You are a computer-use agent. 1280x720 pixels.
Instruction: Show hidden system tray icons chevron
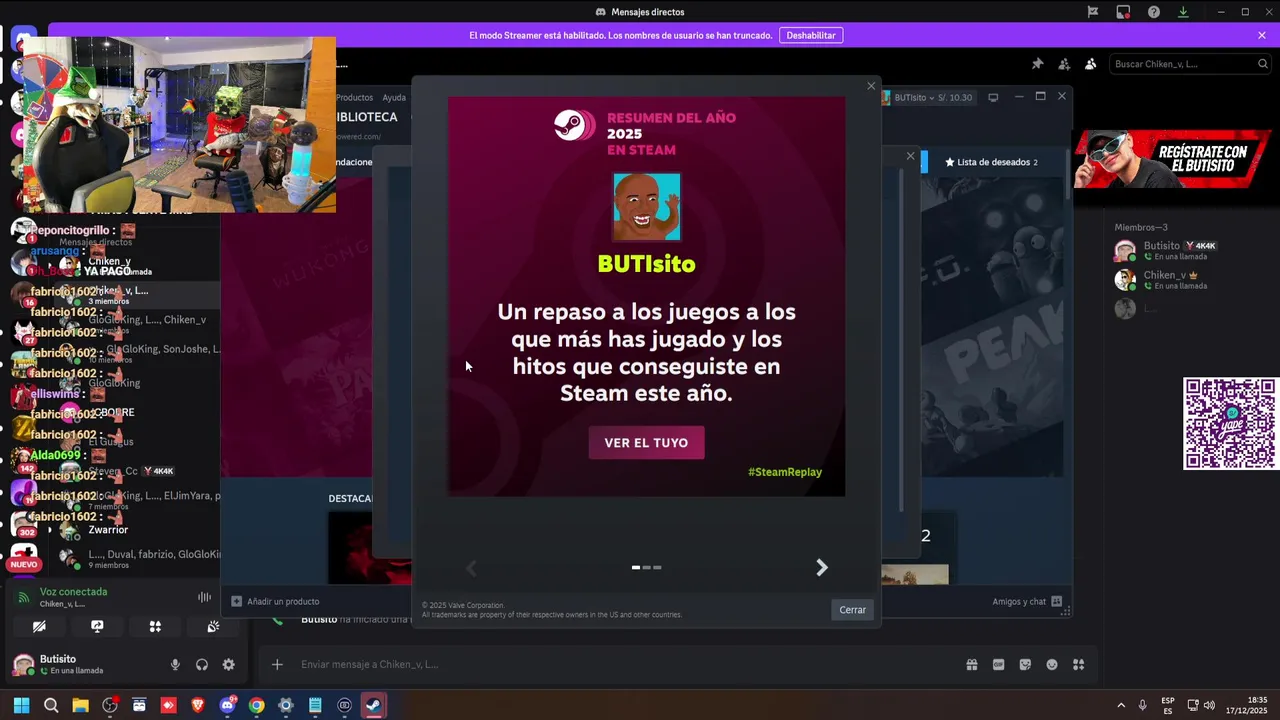coord(1121,705)
